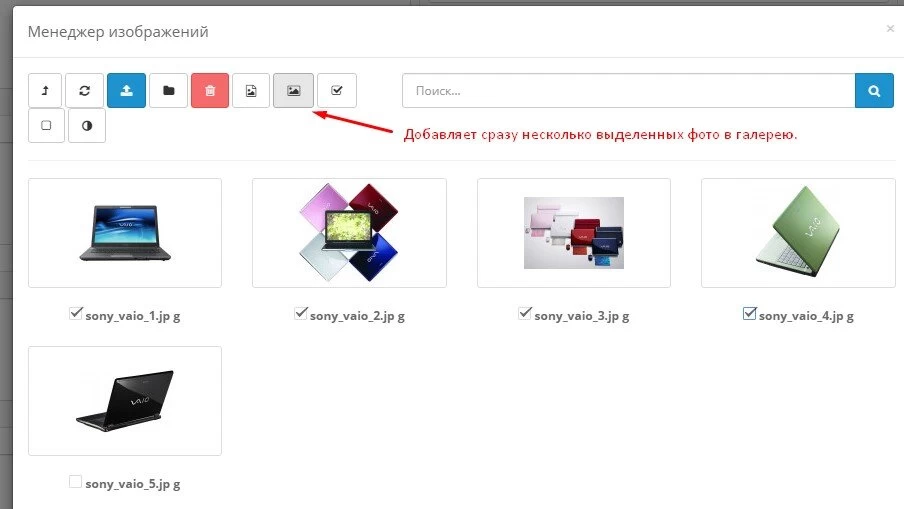Open the sony_vaio_3 thumbnail
The image size is (904, 509).
click(574, 233)
